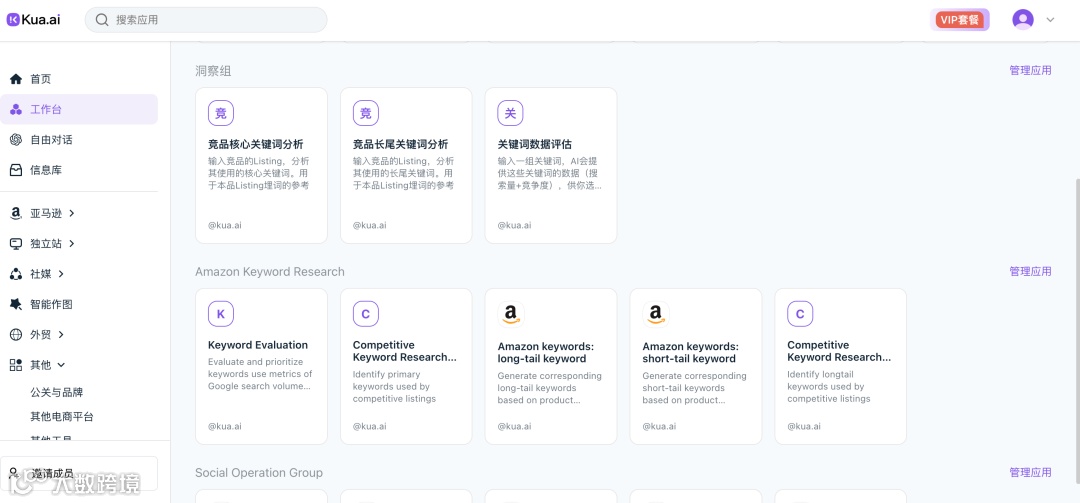
Task: Click the 关 icon on 关键词数据评估 card
Action: click(510, 113)
